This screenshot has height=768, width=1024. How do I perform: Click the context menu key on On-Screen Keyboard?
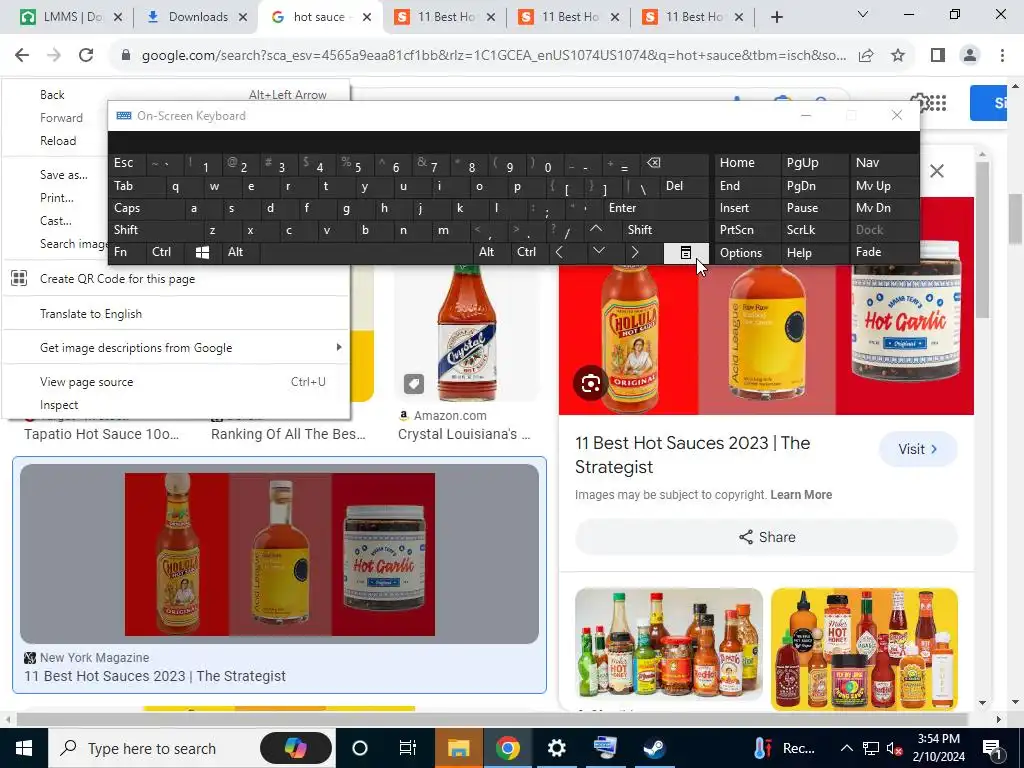pyautogui.click(x=686, y=253)
